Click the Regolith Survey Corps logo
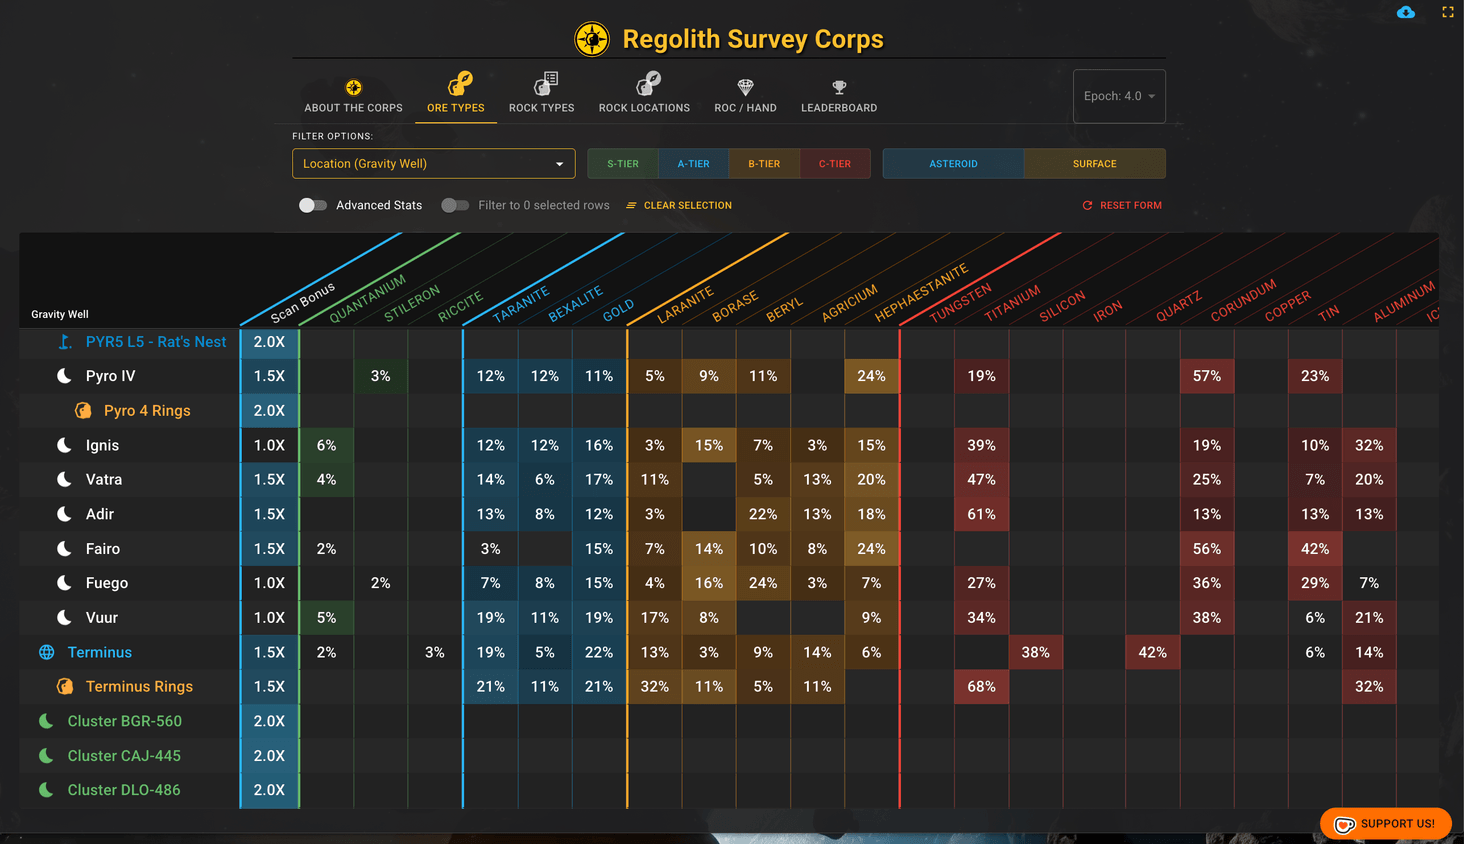Viewport: 1464px width, 844px height. coord(591,38)
